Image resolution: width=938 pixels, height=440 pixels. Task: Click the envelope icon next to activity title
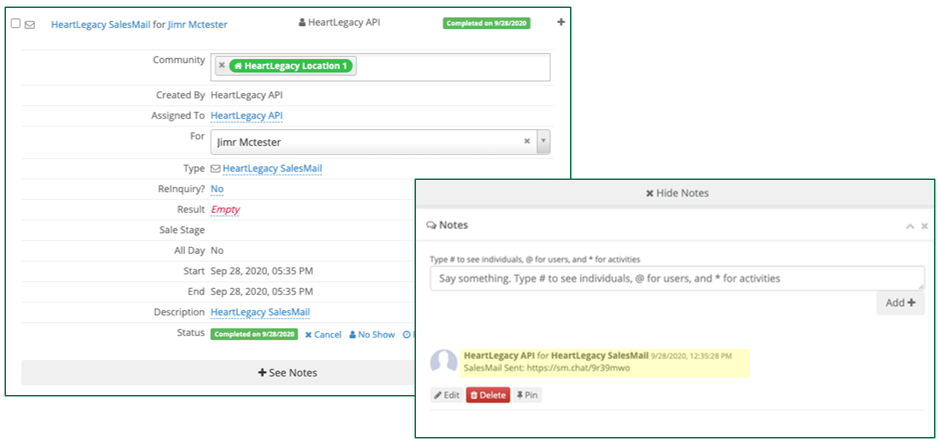coord(29,24)
